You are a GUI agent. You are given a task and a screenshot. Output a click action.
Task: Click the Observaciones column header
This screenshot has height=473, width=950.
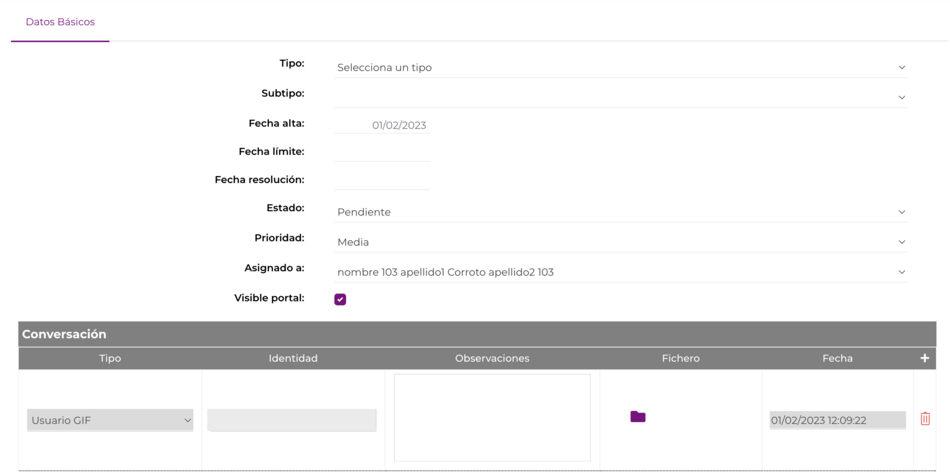coord(492,359)
